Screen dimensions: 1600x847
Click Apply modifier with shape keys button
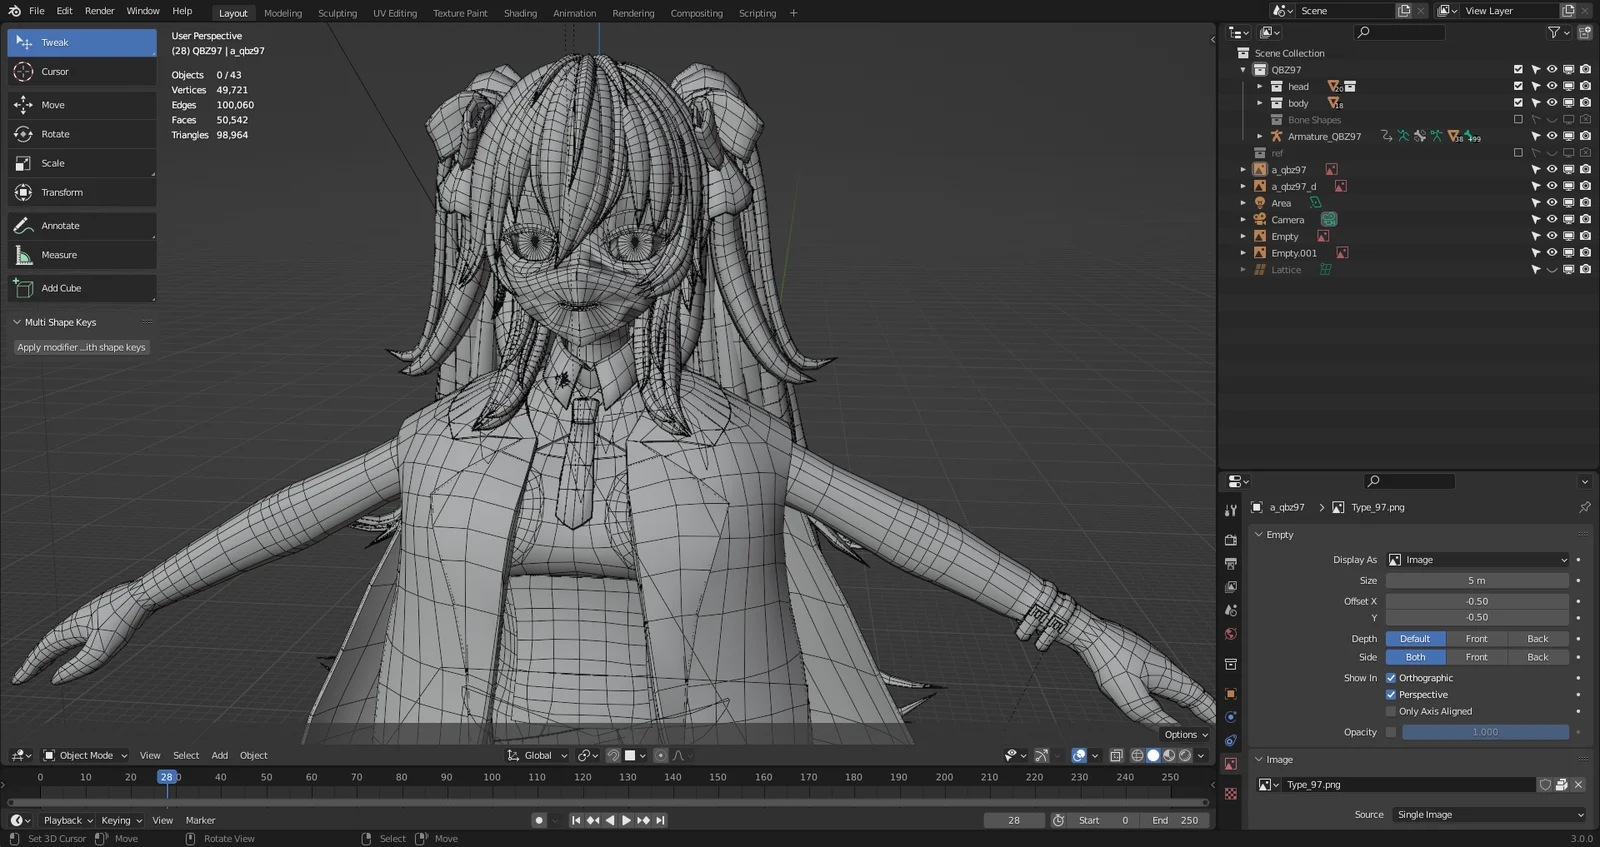point(81,348)
